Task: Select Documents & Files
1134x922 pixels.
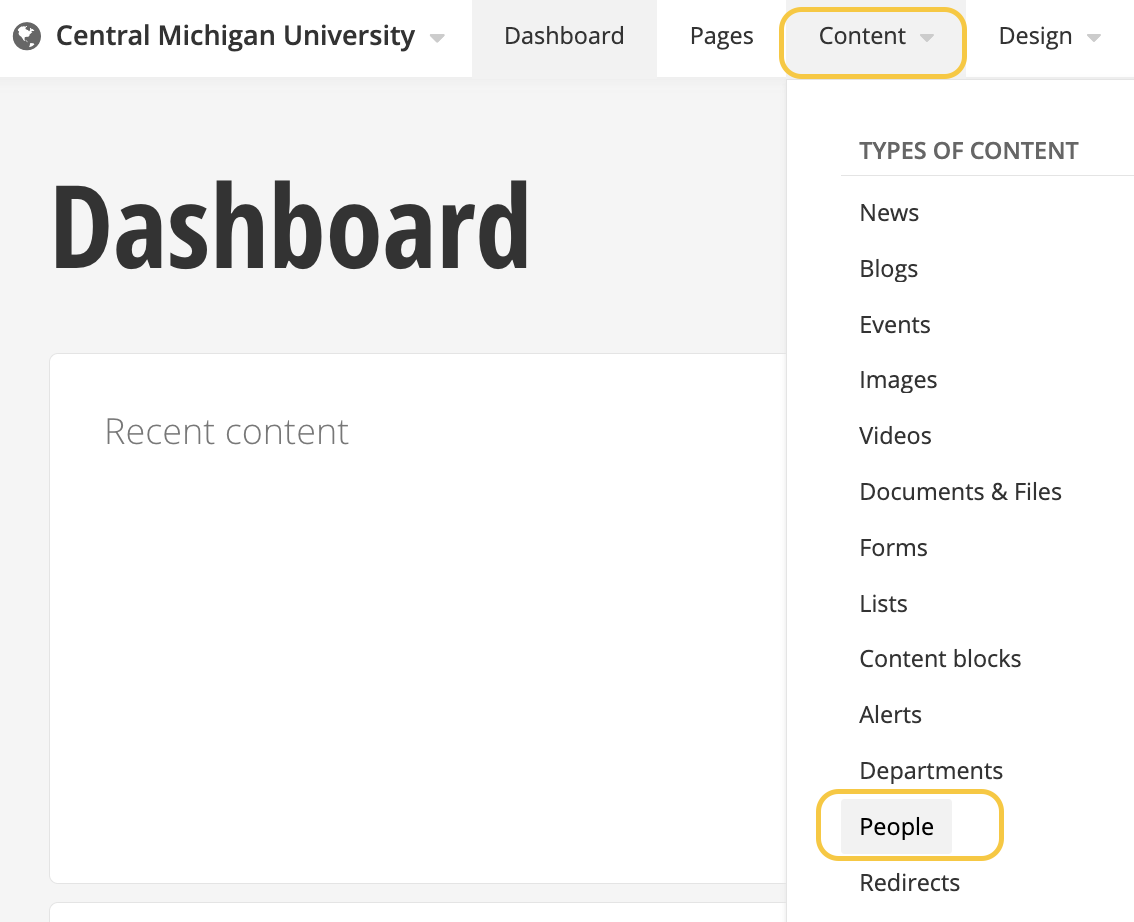Action: [960, 491]
